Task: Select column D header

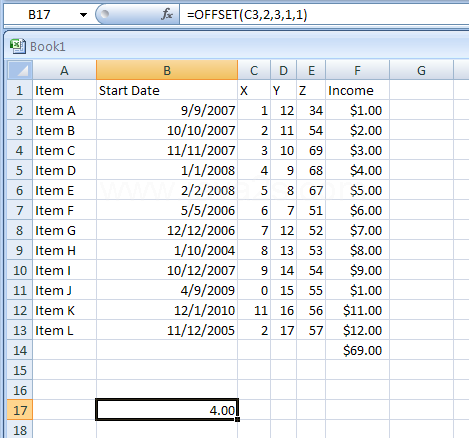Action: [283, 70]
